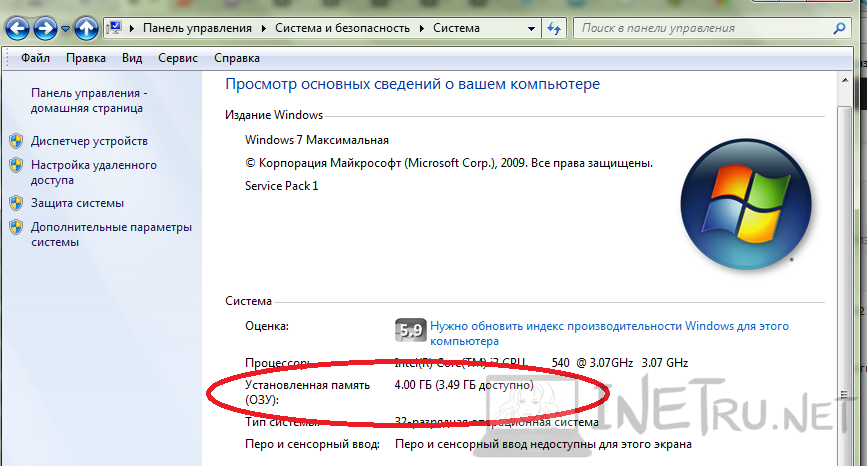The height and width of the screenshot is (466, 867).
Task: Select Система breadcrumb segment
Action: pos(456,28)
